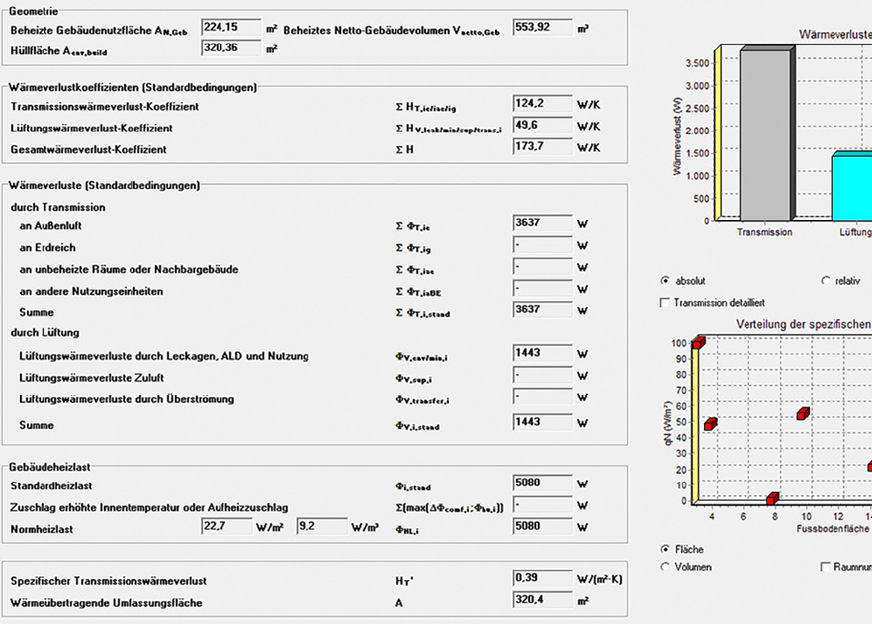This screenshot has height=624, width=872.
Task: Tick the 'Raumnum…' checkbox below the scatter chart
Action: [x=825, y=567]
